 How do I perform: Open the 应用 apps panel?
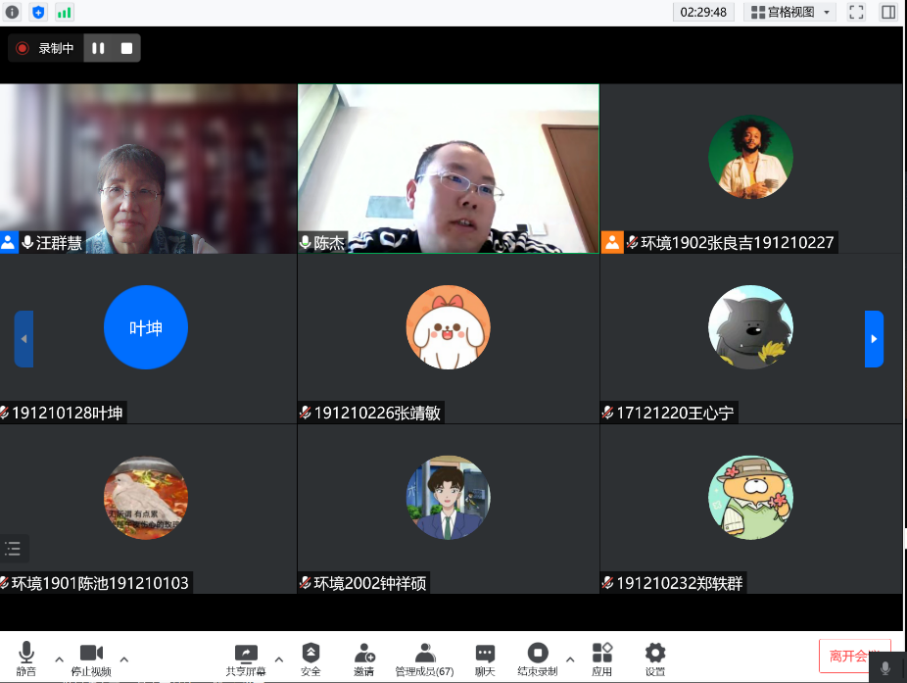602,658
